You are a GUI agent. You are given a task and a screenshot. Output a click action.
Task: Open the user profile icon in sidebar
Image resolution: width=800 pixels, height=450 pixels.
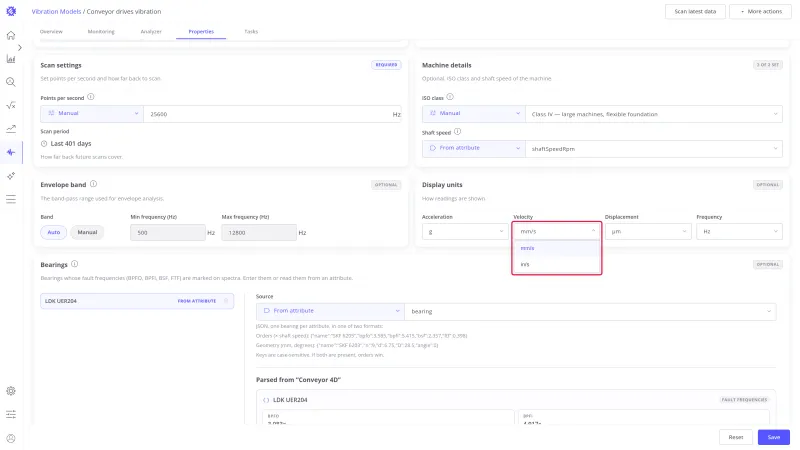click(11, 438)
